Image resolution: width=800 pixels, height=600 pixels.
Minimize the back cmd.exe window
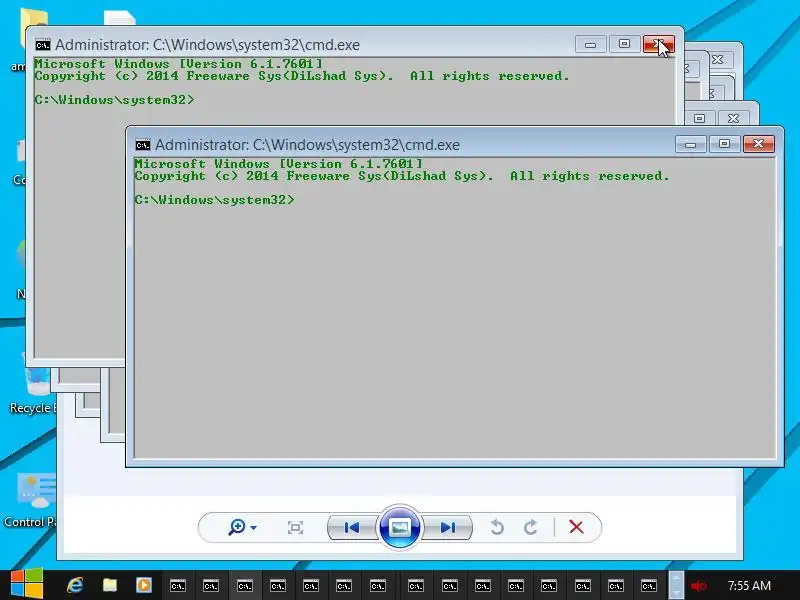590,44
